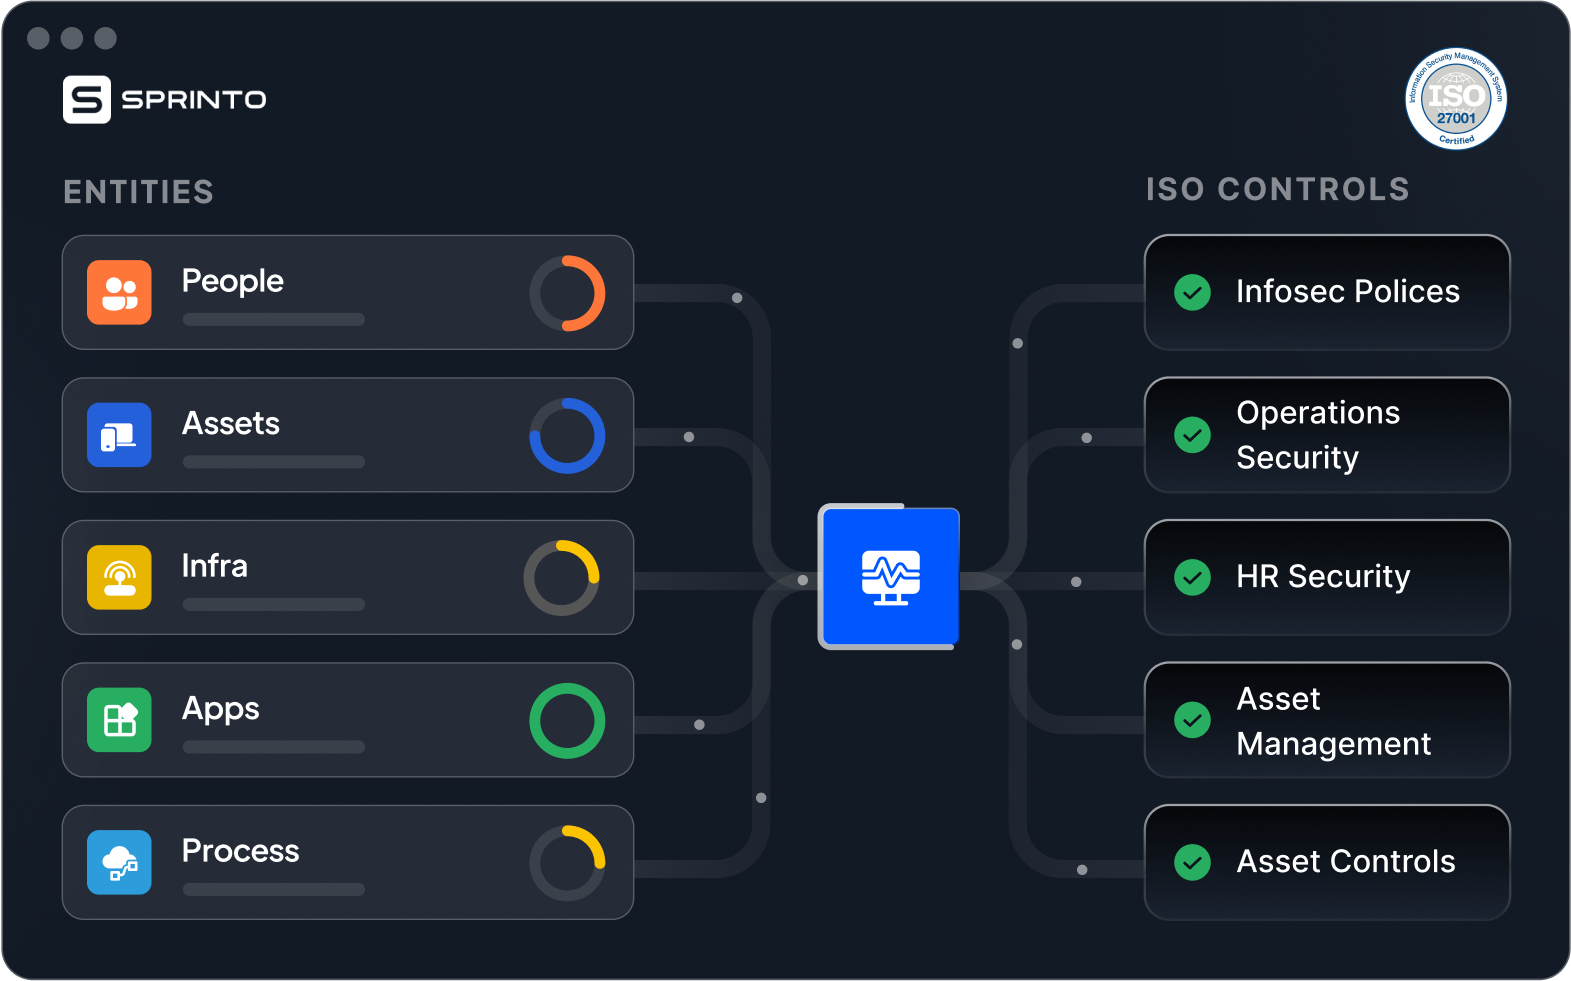Image resolution: width=1571 pixels, height=981 pixels.
Task: Click the blue Assets progress ring
Action: coord(567,436)
